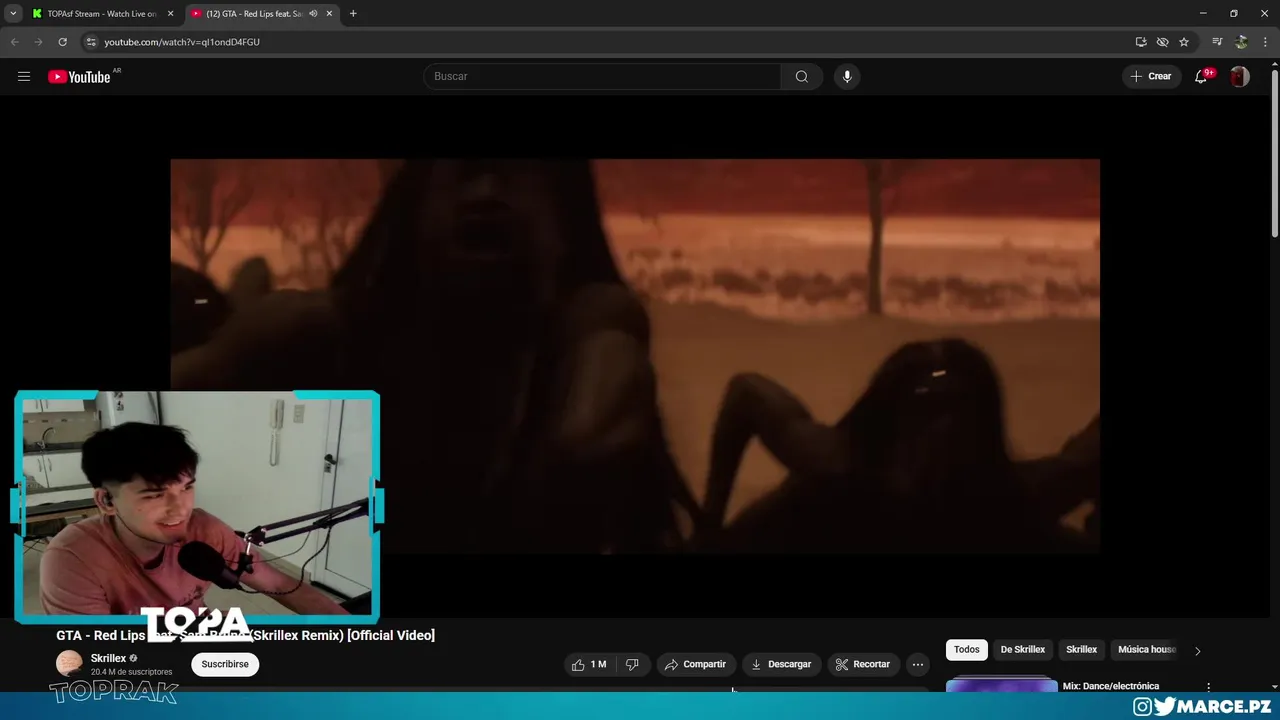The height and width of the screenshot is (720, 1280).
Task: Open the YouTube hamburger guide menu
Action: 24,76
